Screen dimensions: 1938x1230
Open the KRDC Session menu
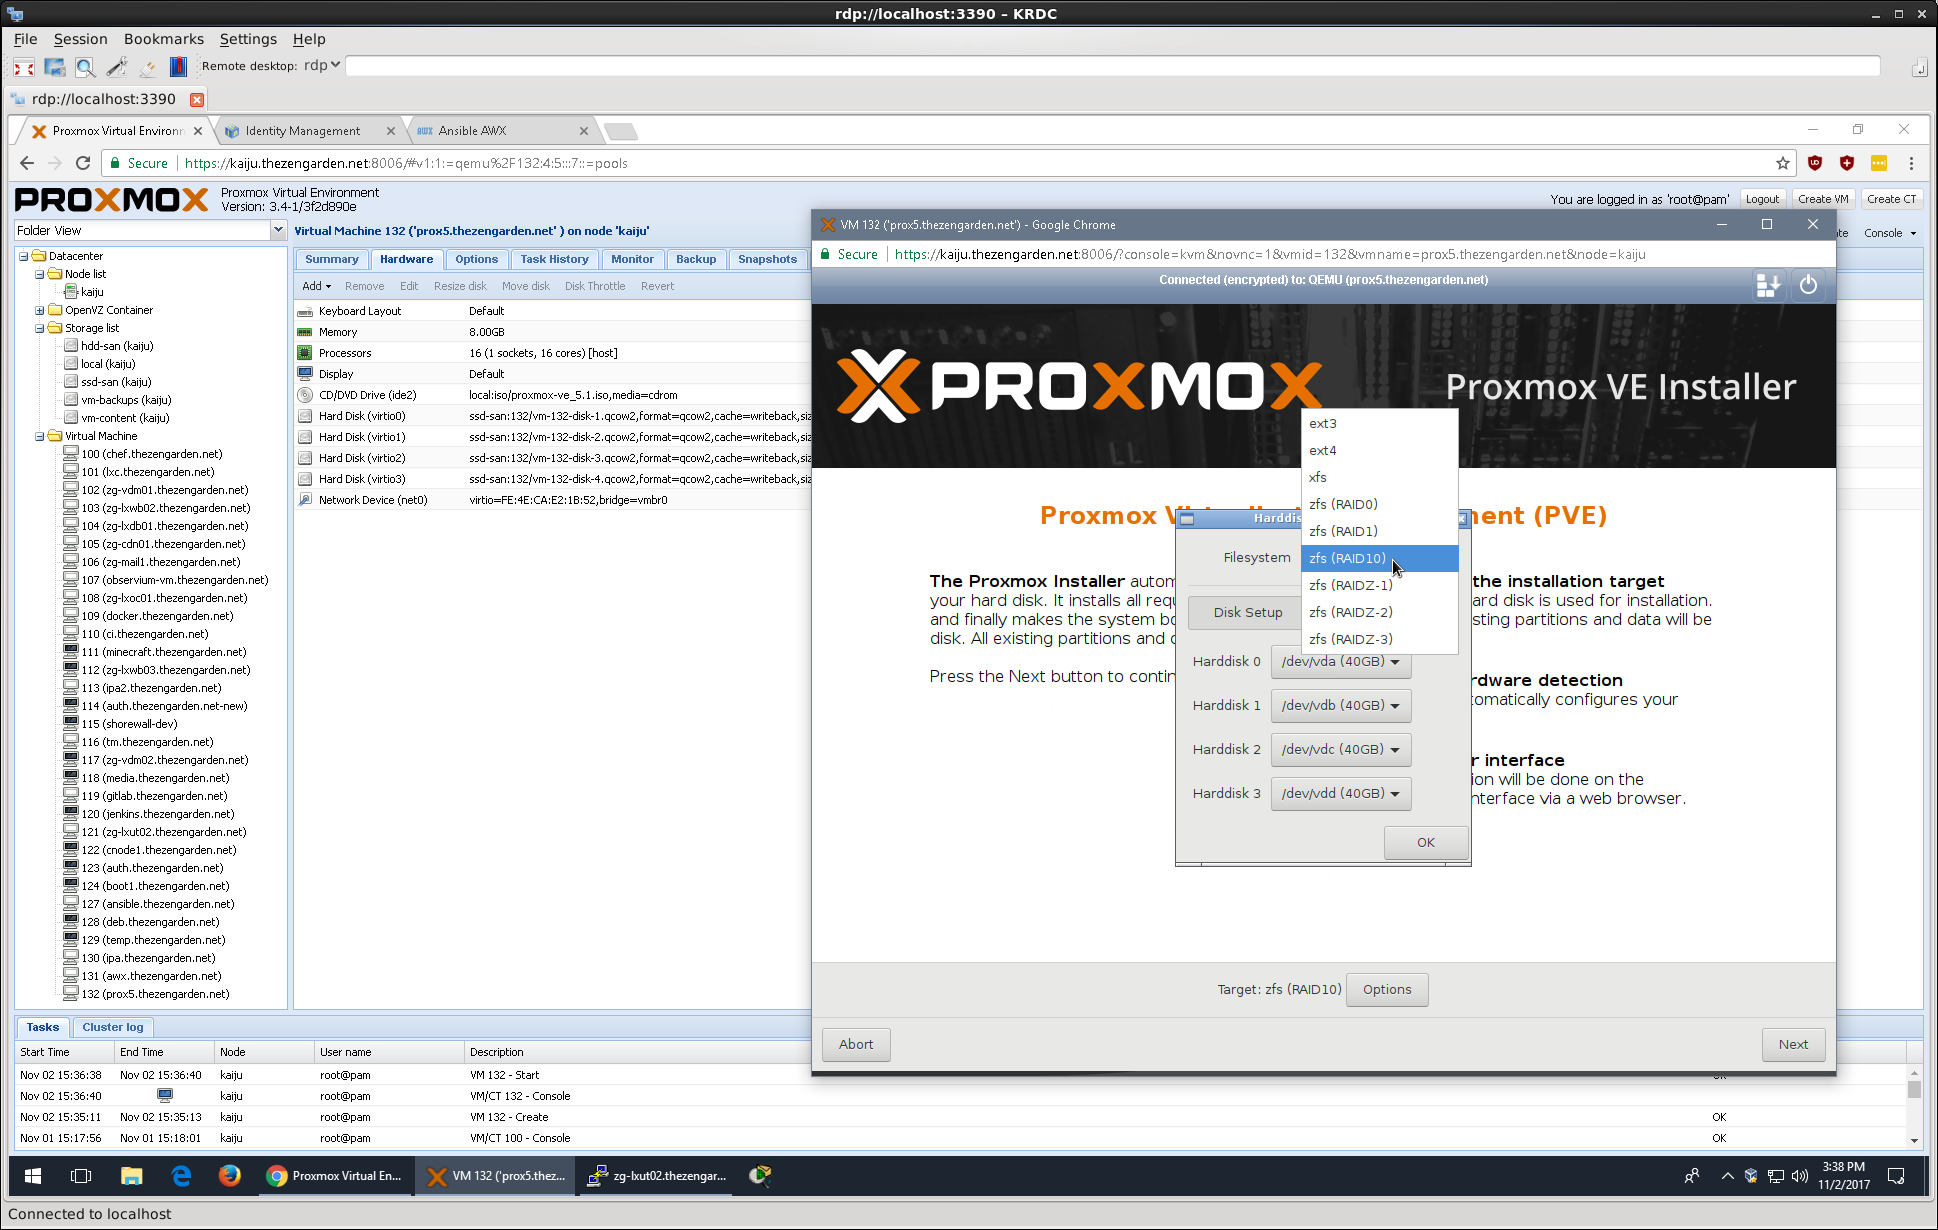[80, 39]
